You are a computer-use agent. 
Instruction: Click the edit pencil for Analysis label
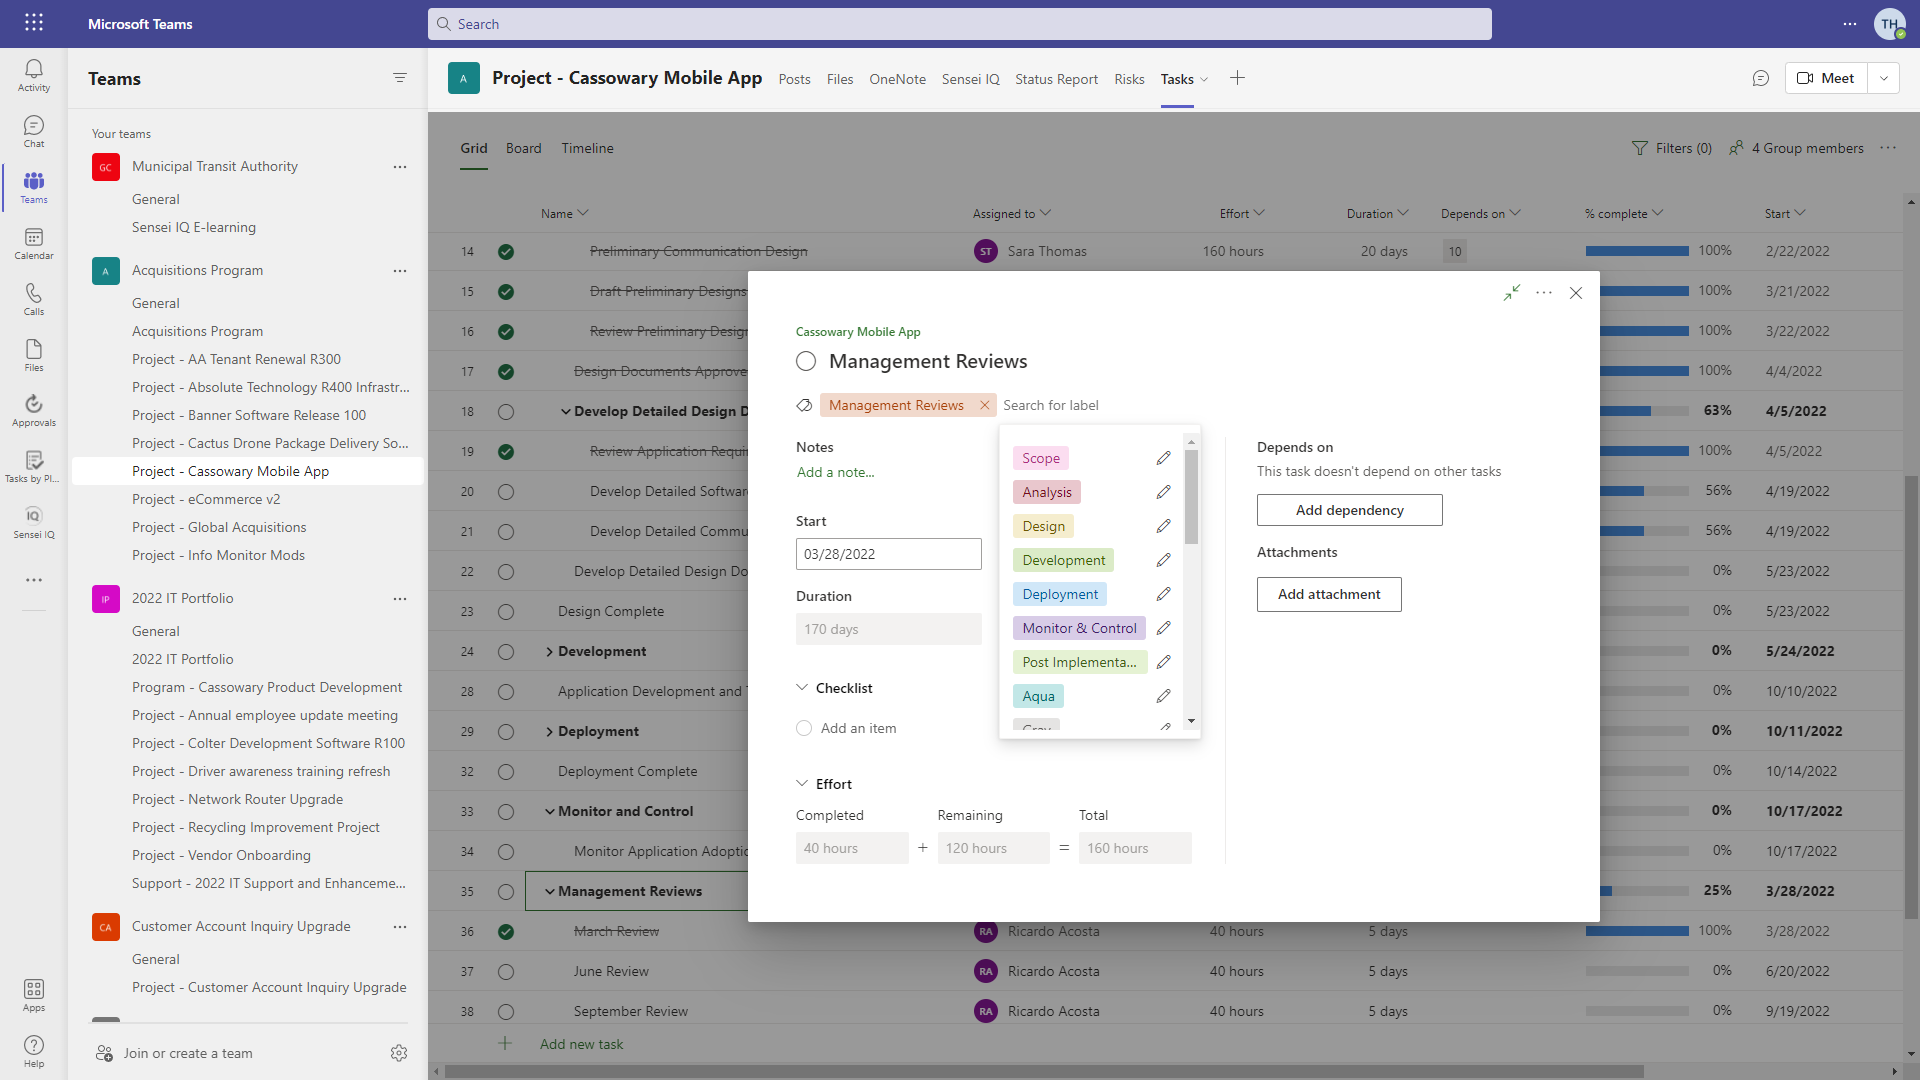pos(1163,492)
